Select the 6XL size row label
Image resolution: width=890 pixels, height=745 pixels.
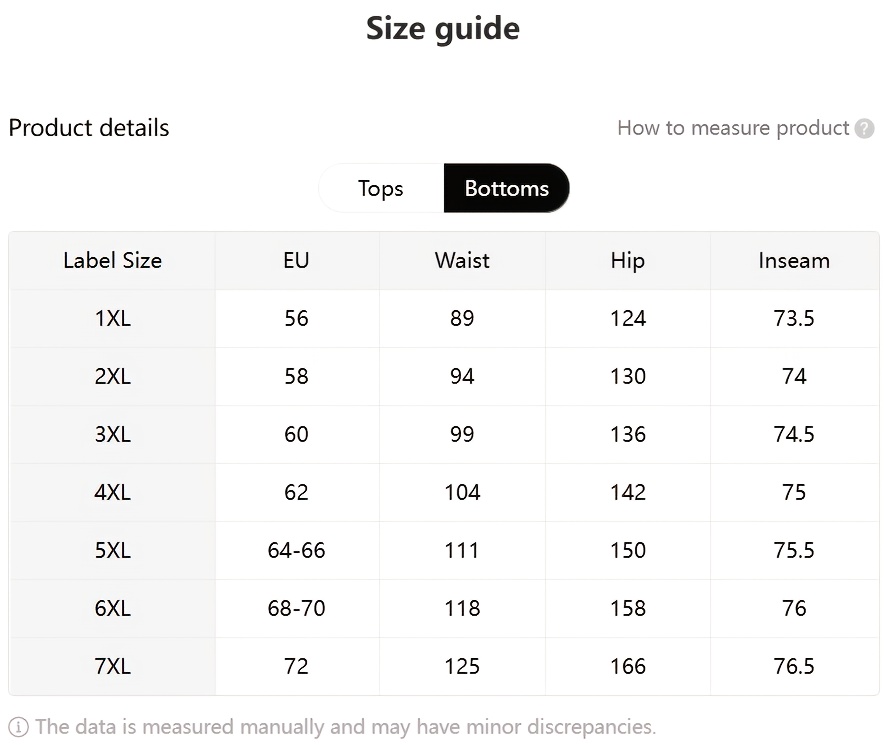[x=112, y=608]
